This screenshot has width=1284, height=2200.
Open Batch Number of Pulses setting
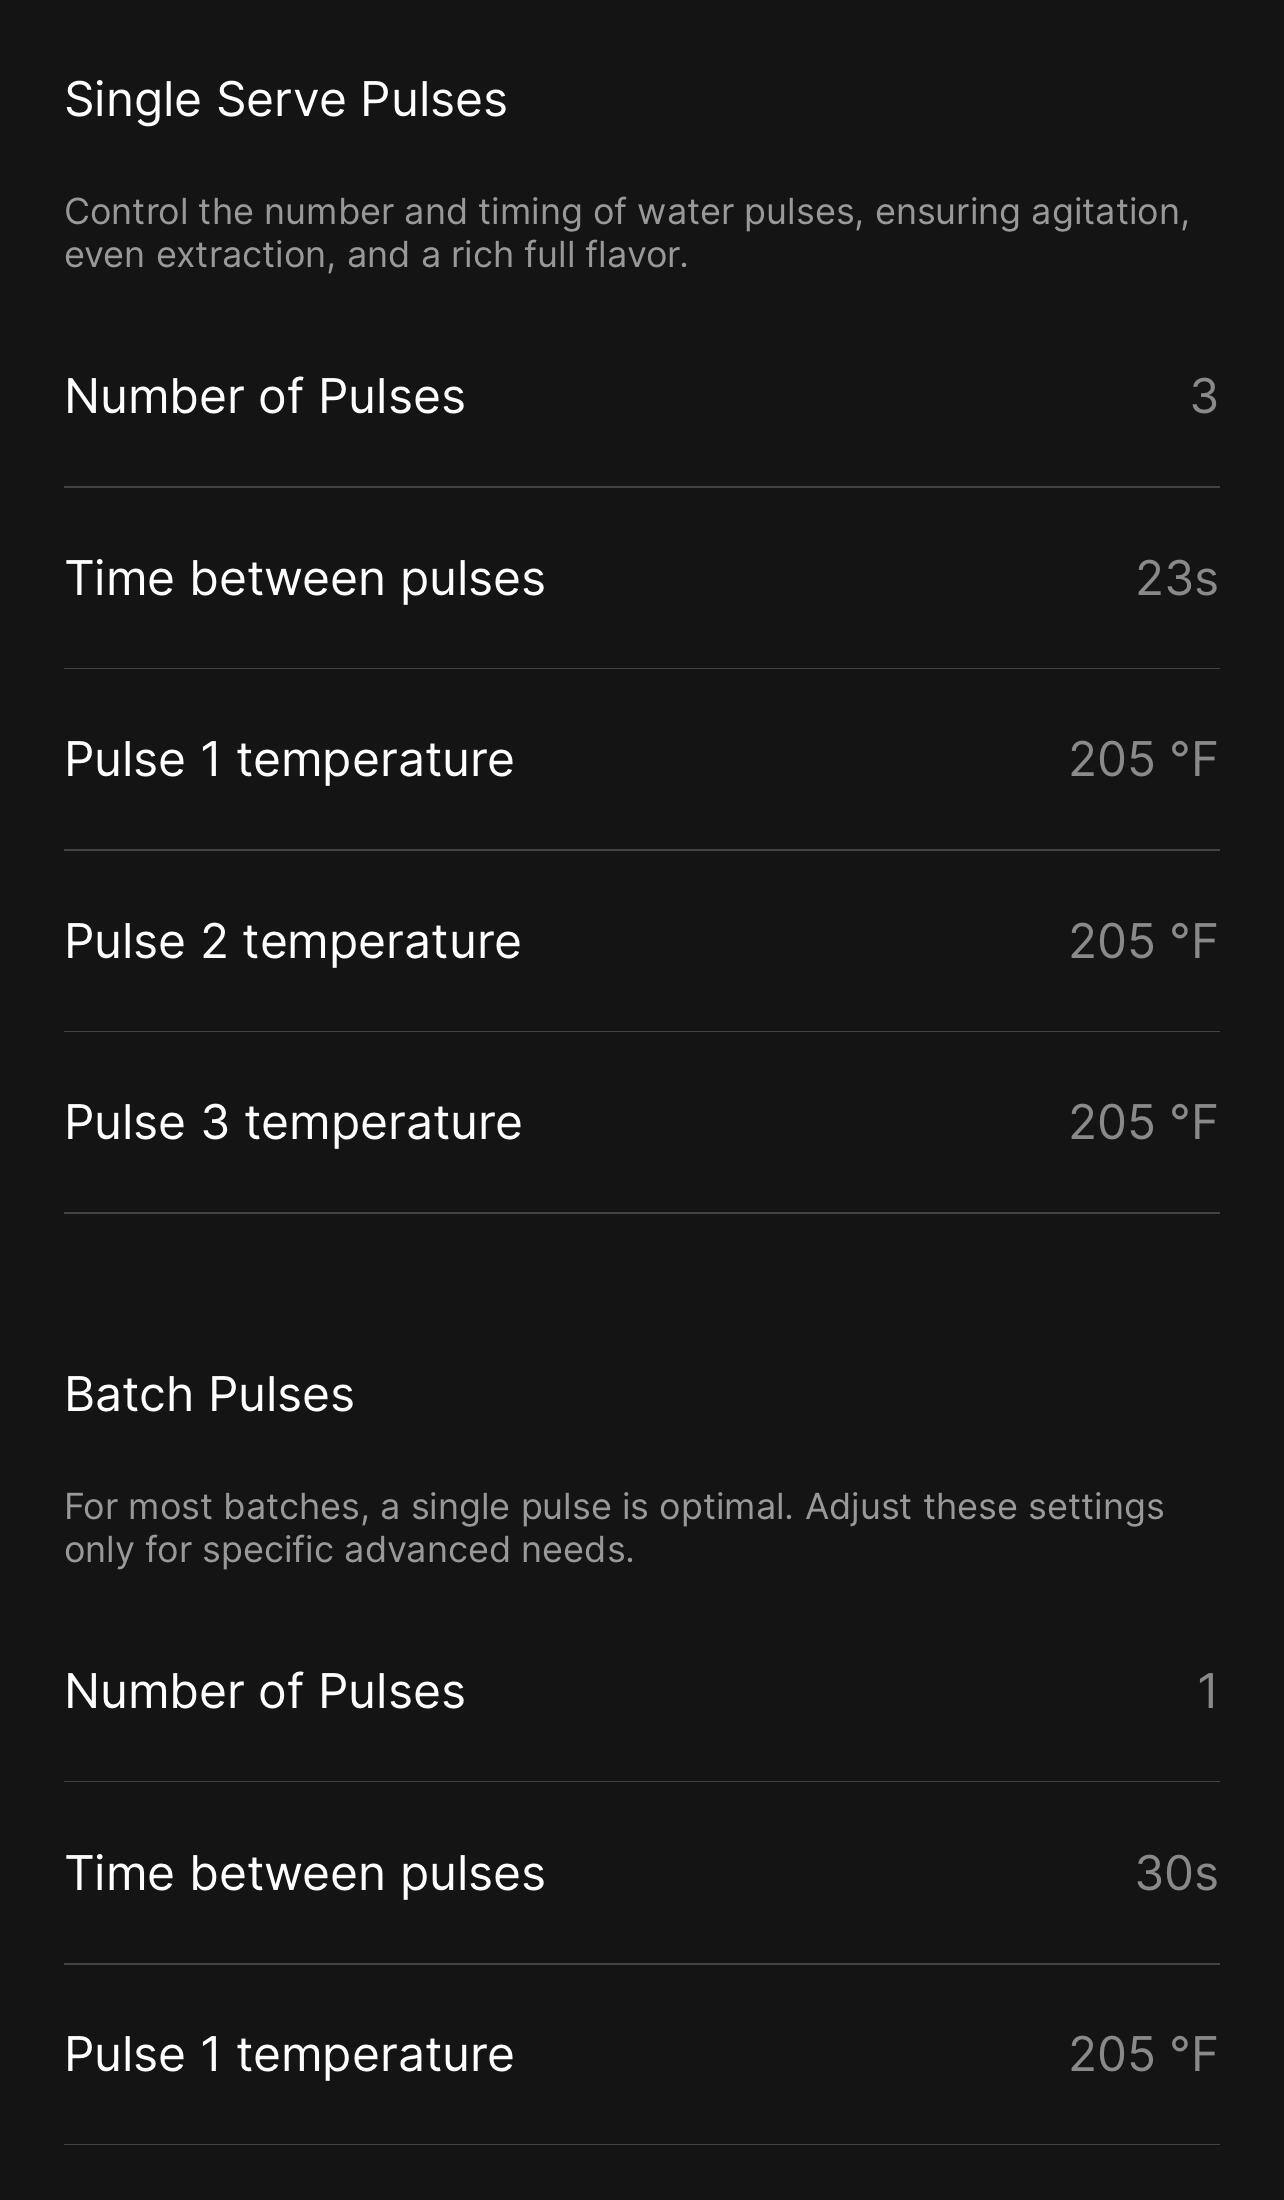(x=265, y=1692)
